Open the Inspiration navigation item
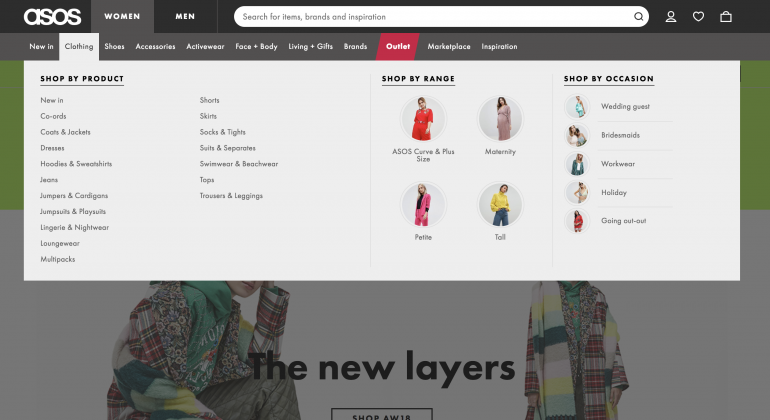This screenshot has height=420, width=770. 499,47
